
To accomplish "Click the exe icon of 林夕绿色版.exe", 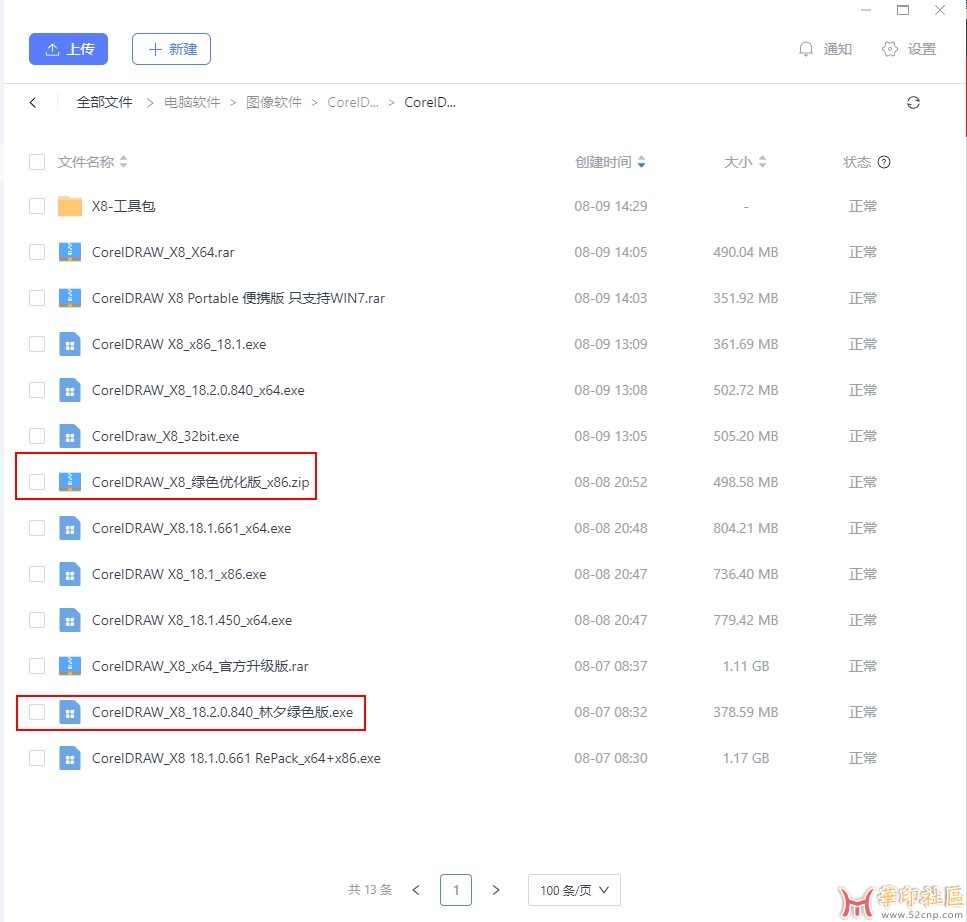I will pyautogui.click(x=70, y=712).
